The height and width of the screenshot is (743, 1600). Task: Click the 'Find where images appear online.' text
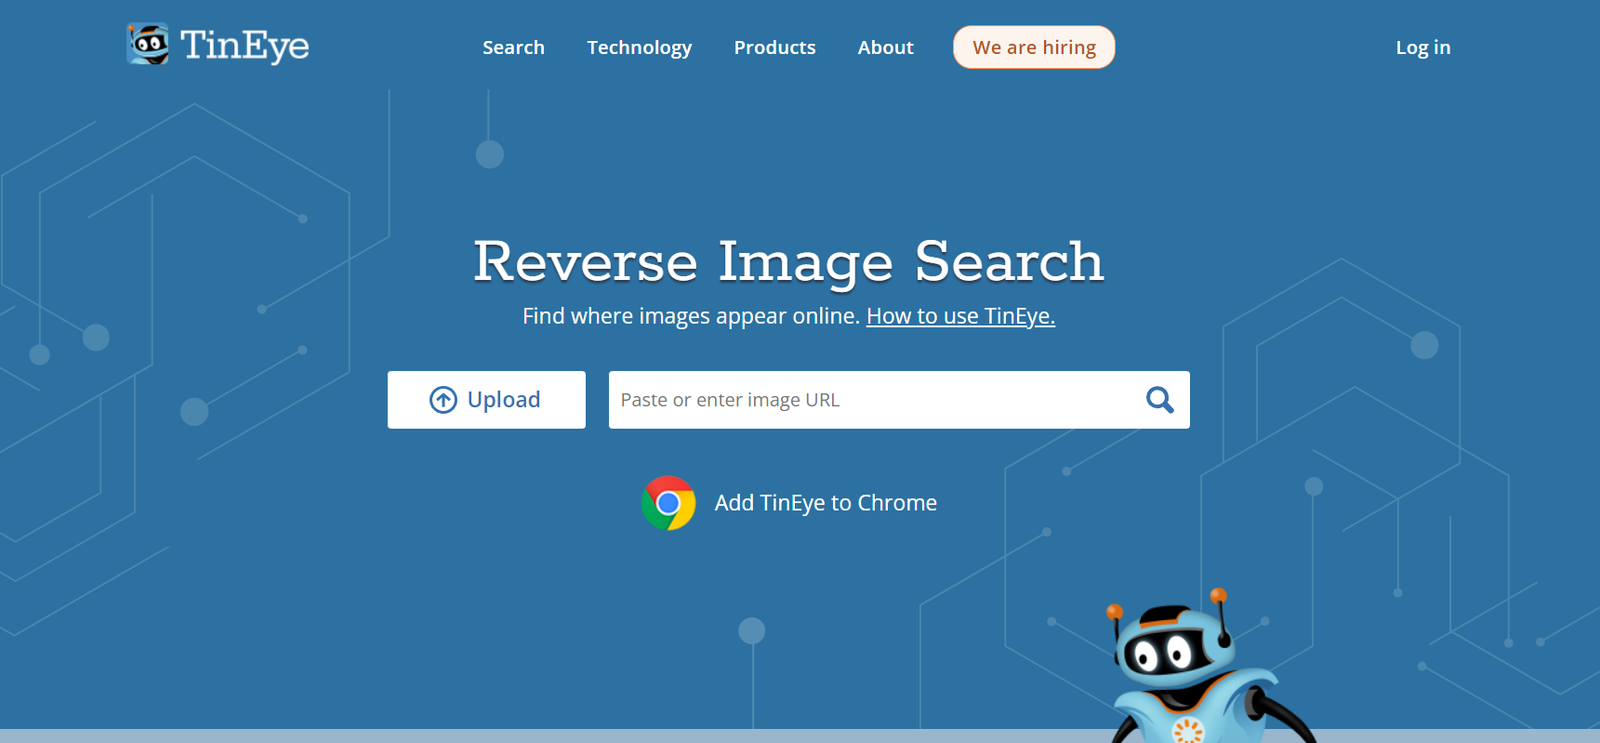click(691, 316)
